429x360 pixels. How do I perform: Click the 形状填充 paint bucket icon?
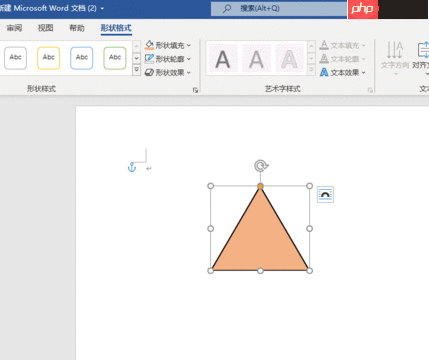pos(149,45)
